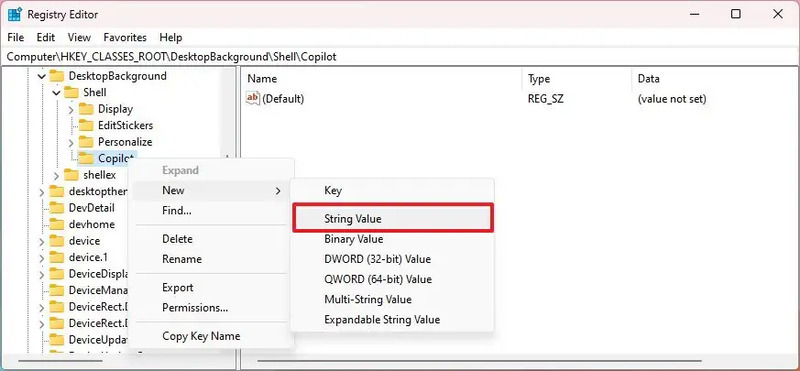Click the DevDetail folder icon
The width and height of the screenshot is (800, 371).
click(57, 208)
